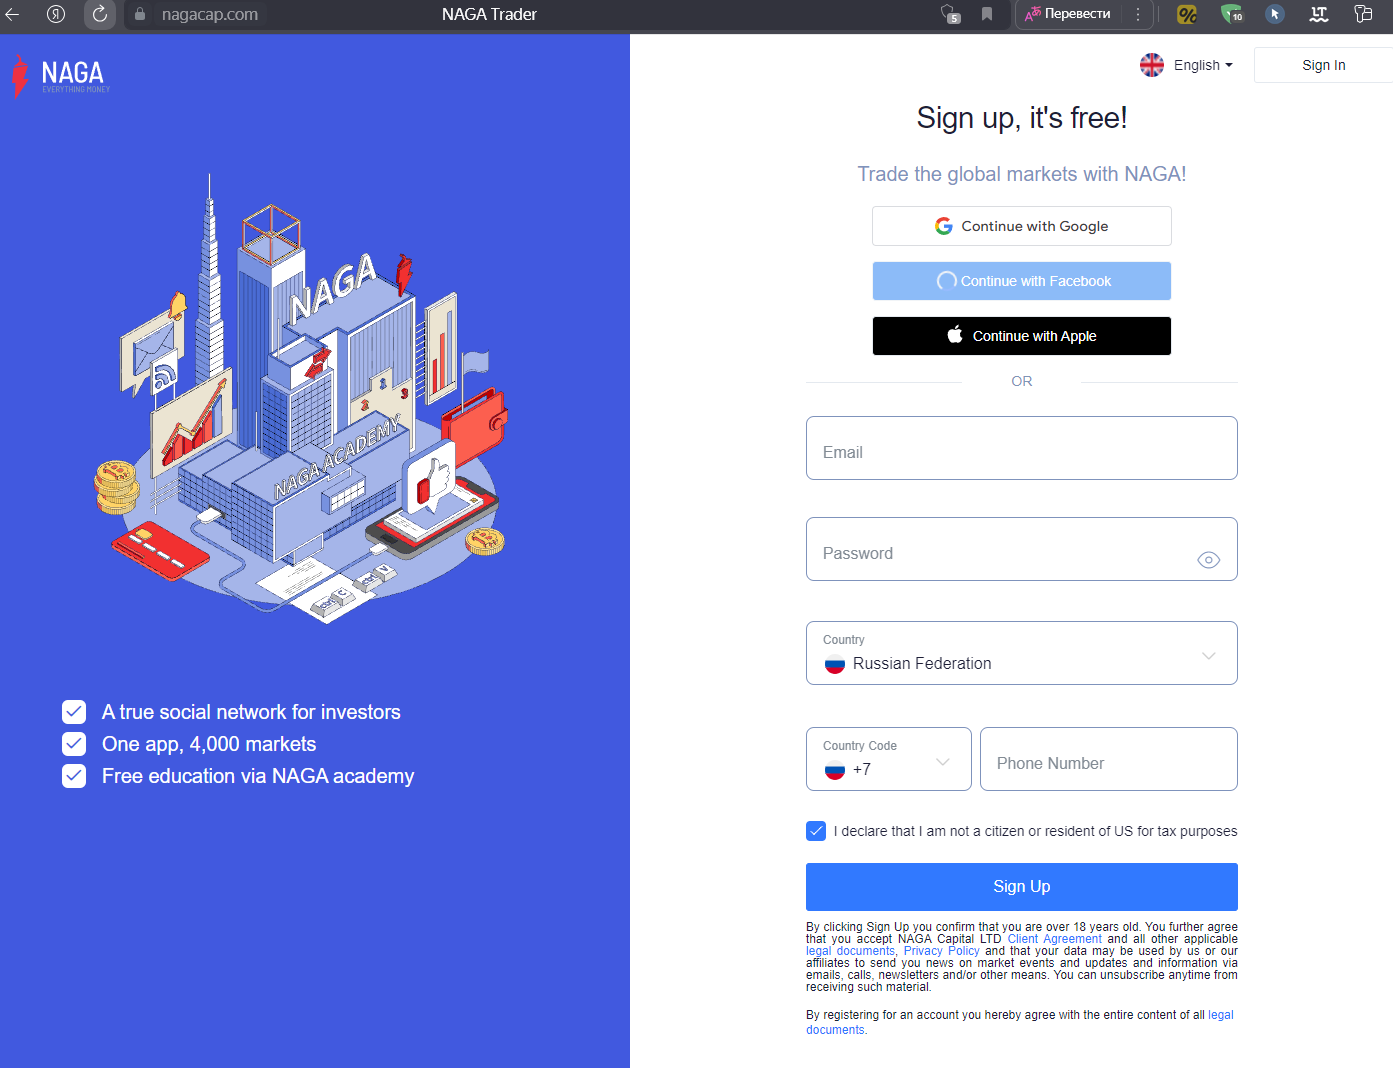Continue with Google sign-up button
Image resolution: width=1393 pixels, height=1068 pixels.
pos(1022,226)
